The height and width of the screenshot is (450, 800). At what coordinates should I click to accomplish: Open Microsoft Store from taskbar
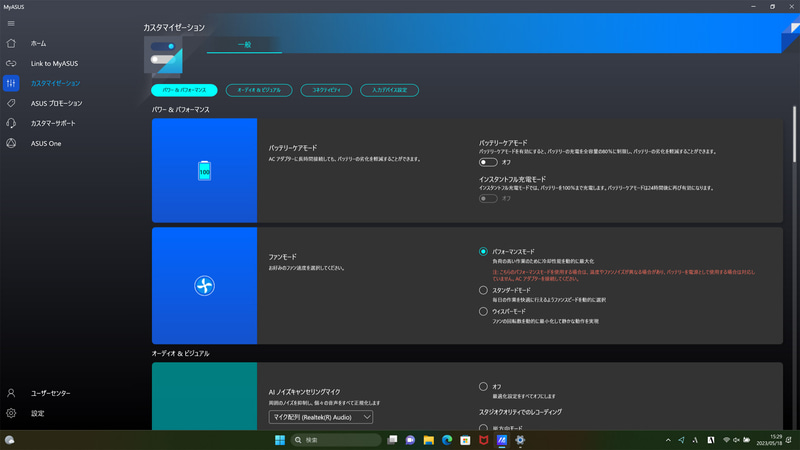(x=465, y=440)
